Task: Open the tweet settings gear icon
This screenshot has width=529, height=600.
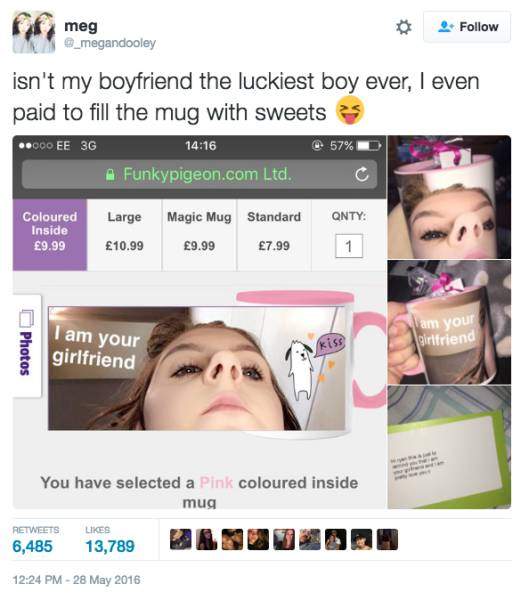Action: coord(403,27)
